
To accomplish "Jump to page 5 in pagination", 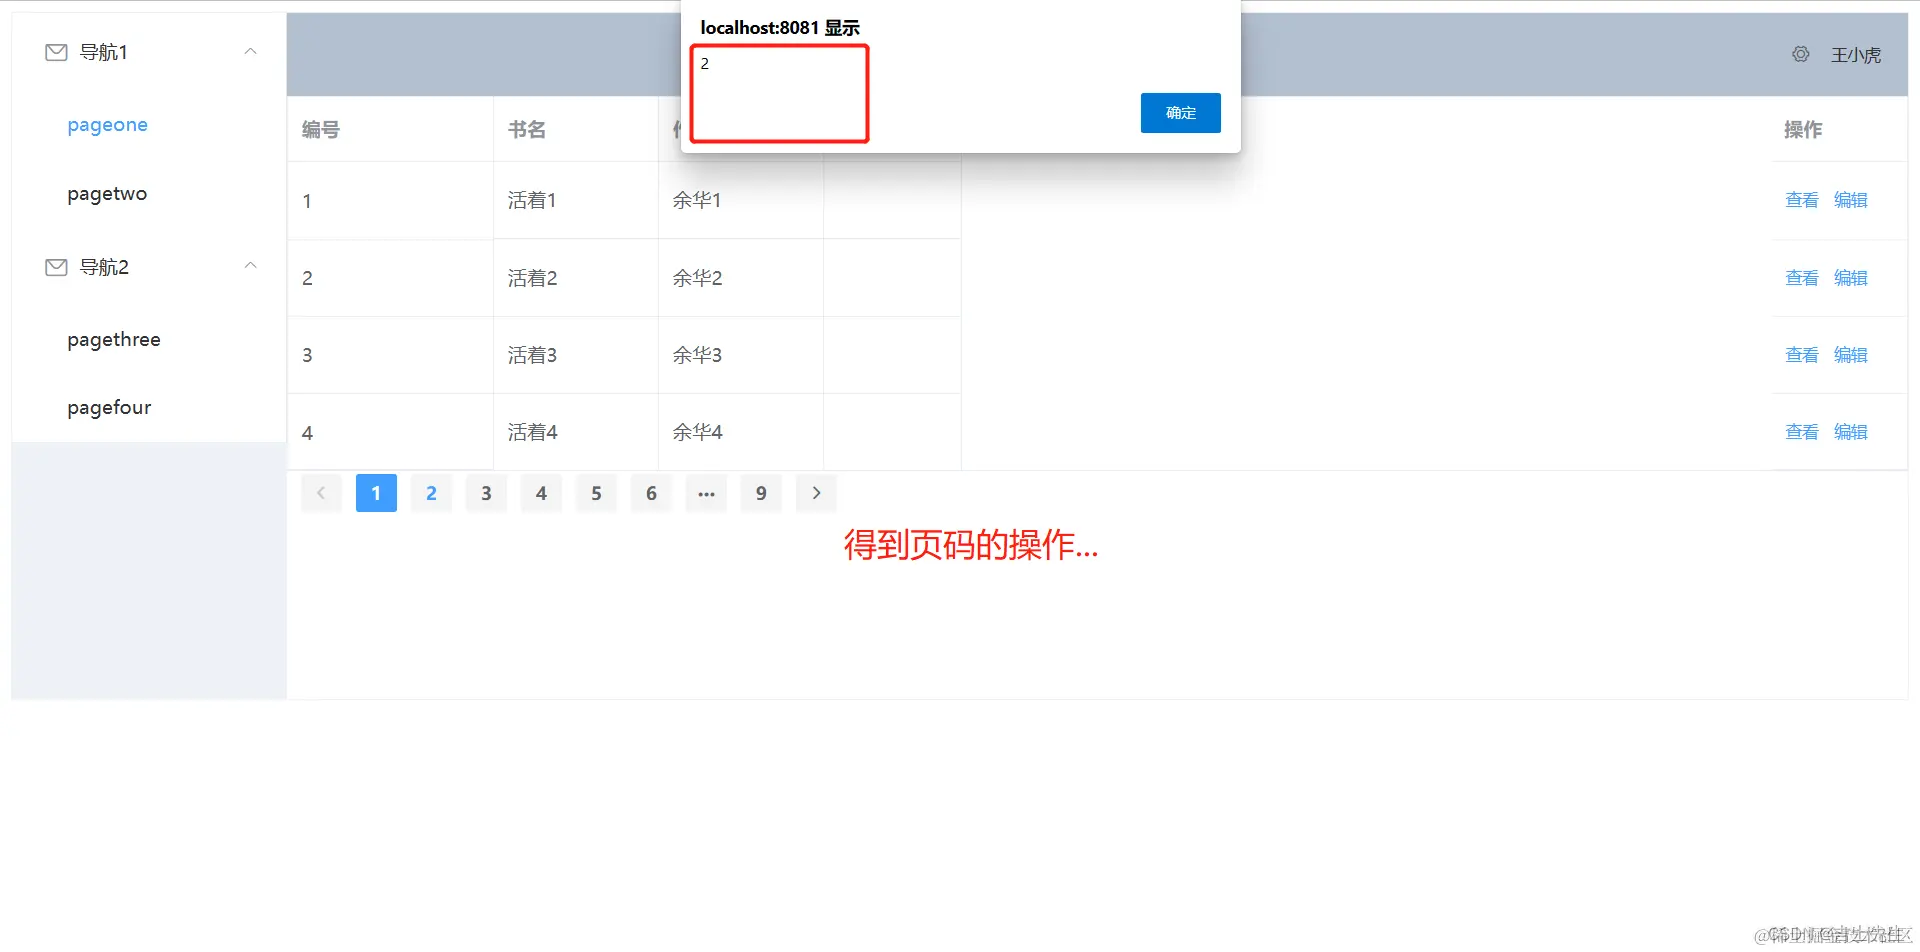I will coord(596,493).
